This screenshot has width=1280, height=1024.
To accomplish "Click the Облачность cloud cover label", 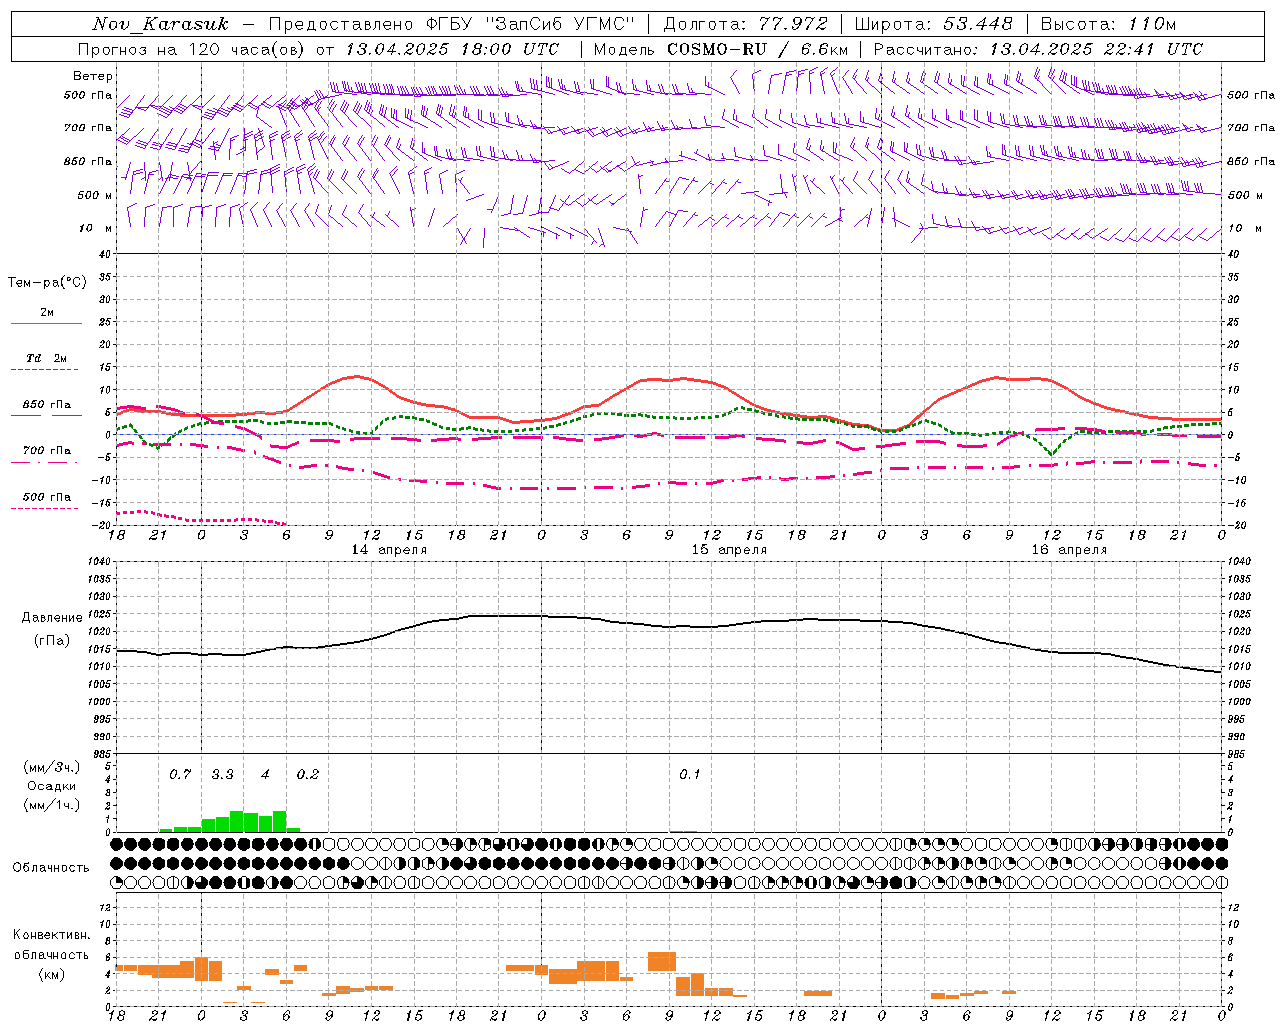I will click(51, 868).
